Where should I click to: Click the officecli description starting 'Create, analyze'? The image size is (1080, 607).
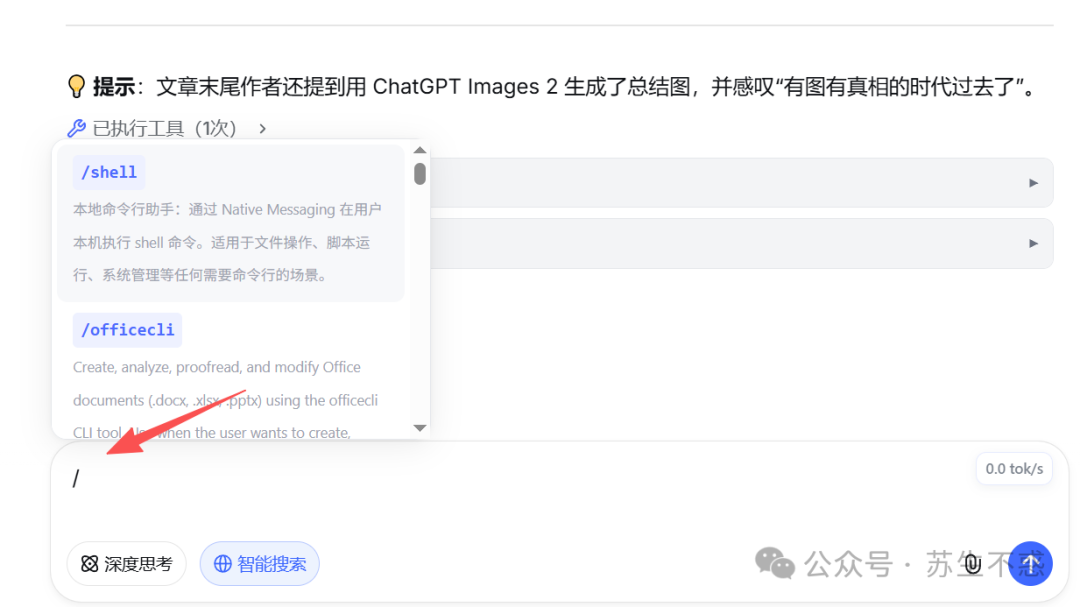226,400
